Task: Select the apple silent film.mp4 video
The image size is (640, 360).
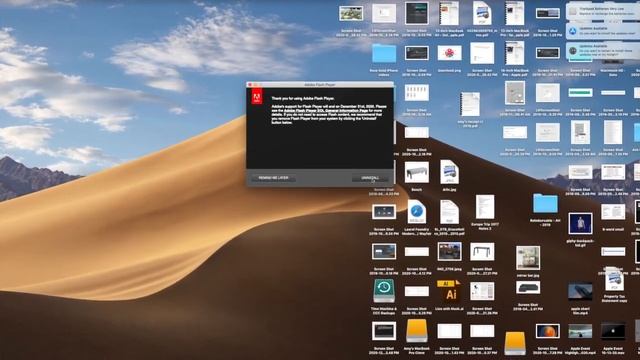Action: [580, 291]
